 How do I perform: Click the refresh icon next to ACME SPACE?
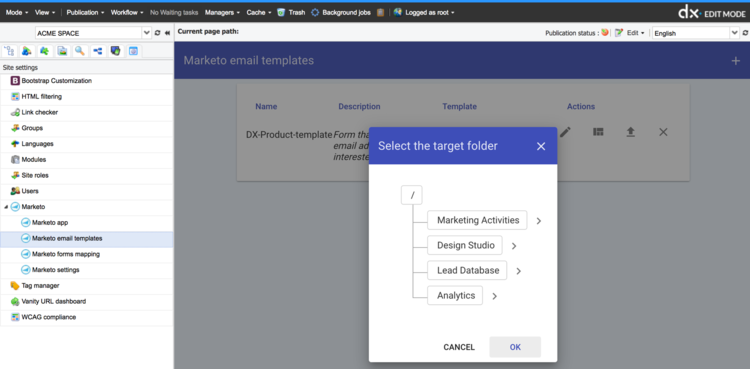coord(157,33)
